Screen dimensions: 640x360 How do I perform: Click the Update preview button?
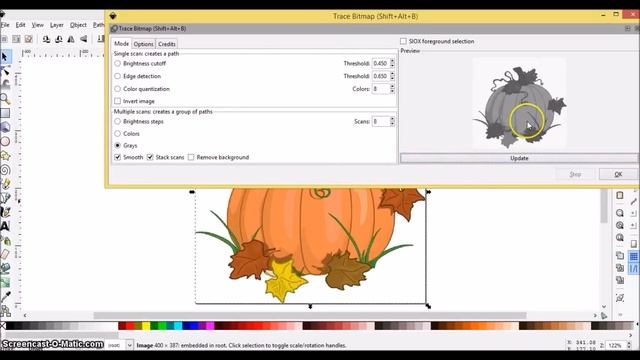coord(519,158)
